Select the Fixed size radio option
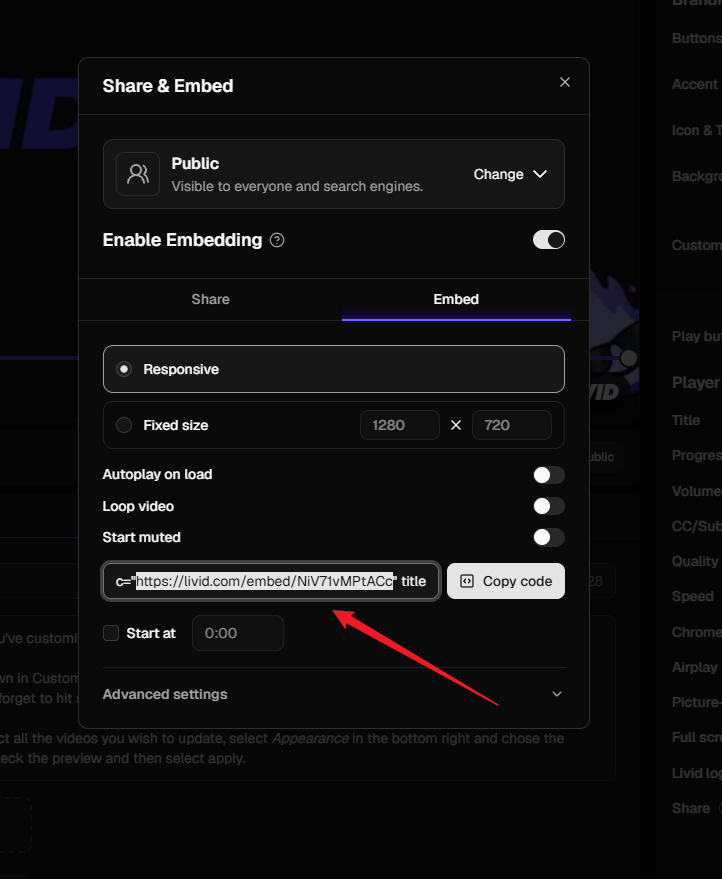The height and width of the screenshot is (879, 722). (124, 425)
